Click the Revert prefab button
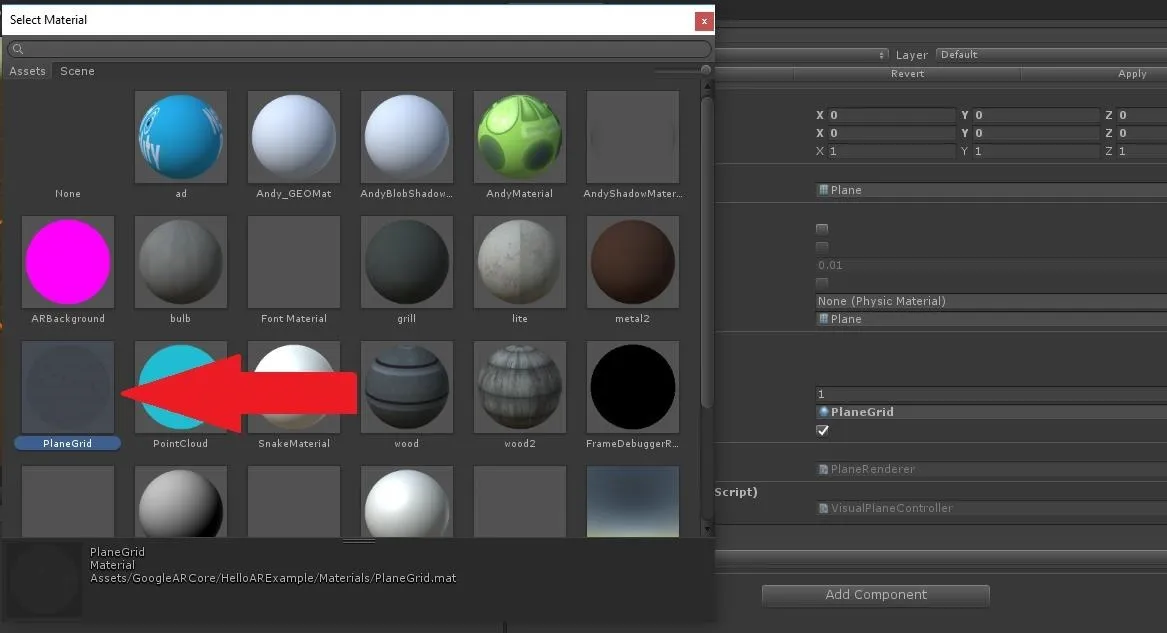1167x633 pixels. coord(907,74)
